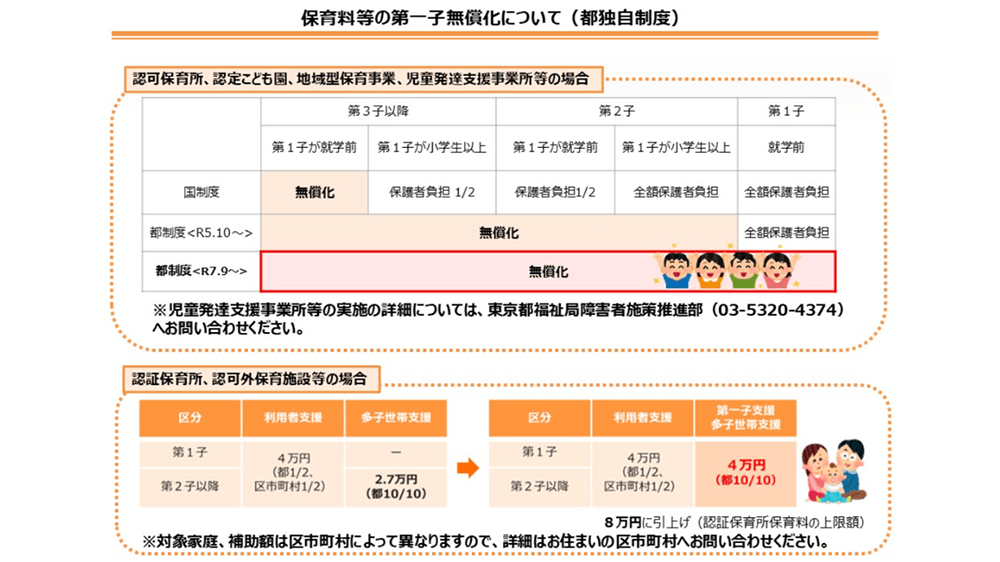Click 4万円 (都1/2、区市町村1/2) in right table

643,473
